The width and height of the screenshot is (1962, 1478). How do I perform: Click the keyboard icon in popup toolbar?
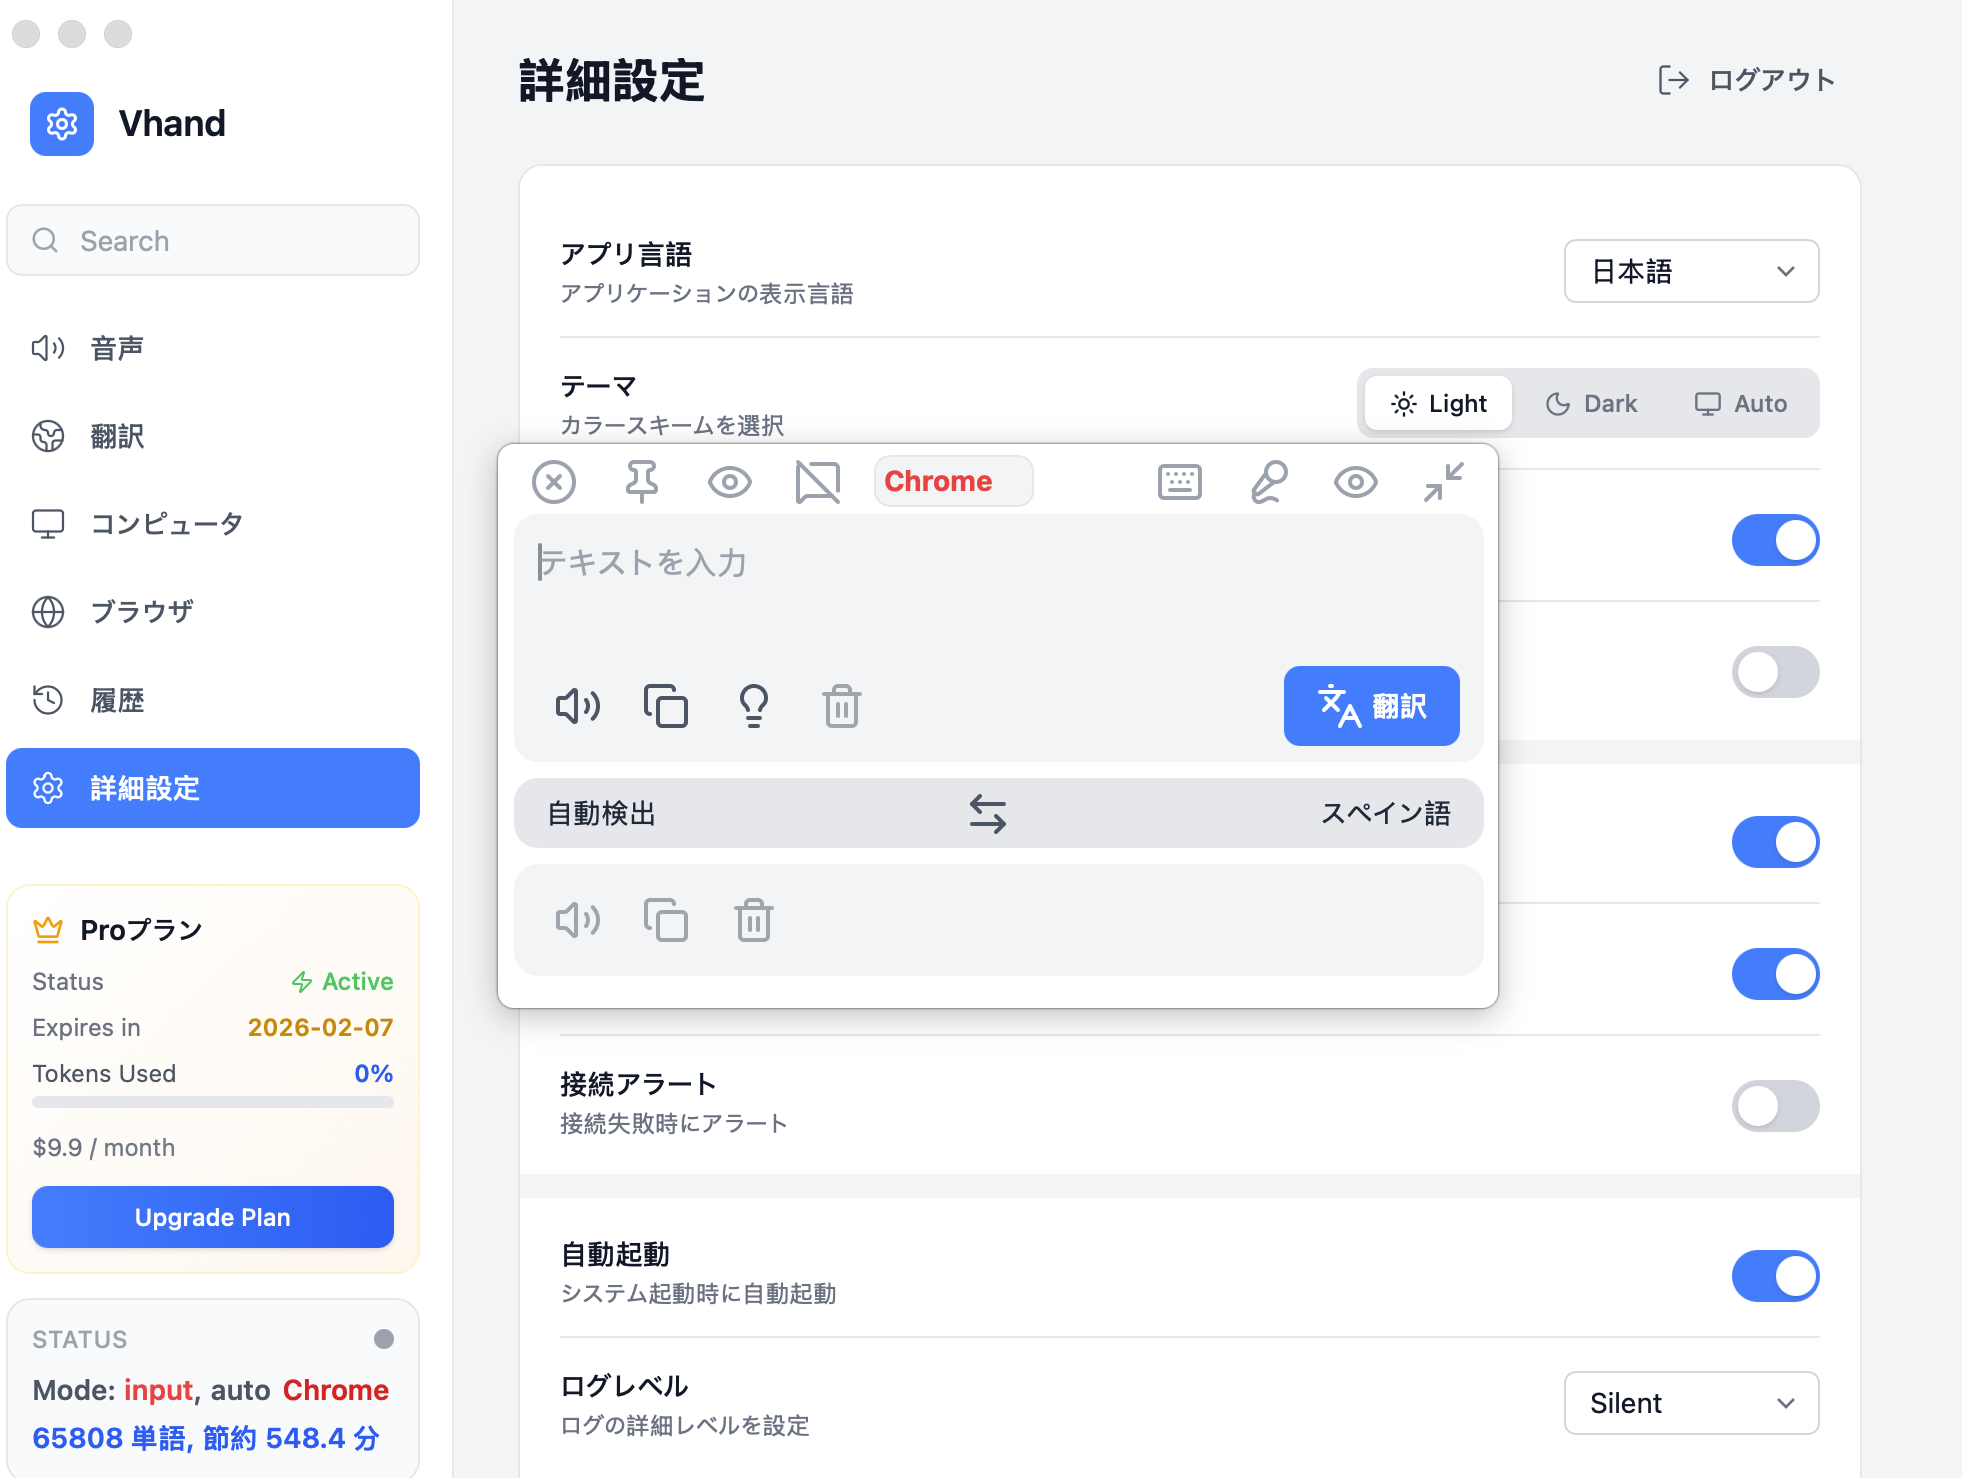[1180, 482]
